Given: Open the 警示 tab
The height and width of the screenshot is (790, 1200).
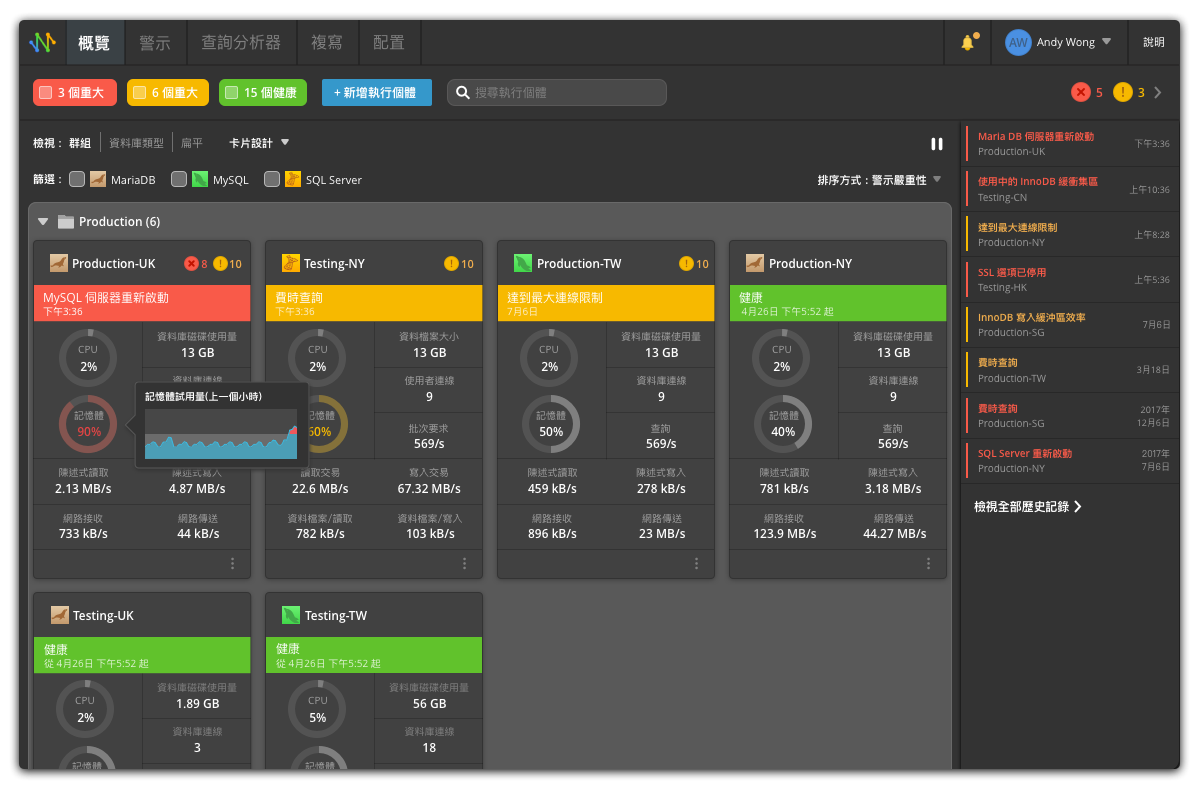Looking at the screenshot, I should pyautogui.click(x=155, y=42).
